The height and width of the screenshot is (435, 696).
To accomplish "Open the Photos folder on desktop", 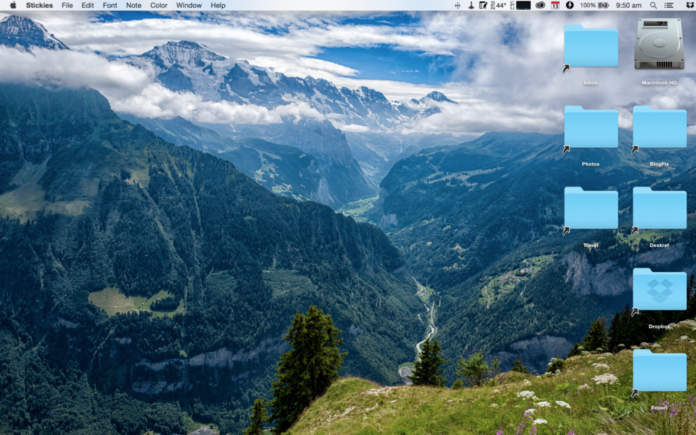I will (590, 128).
